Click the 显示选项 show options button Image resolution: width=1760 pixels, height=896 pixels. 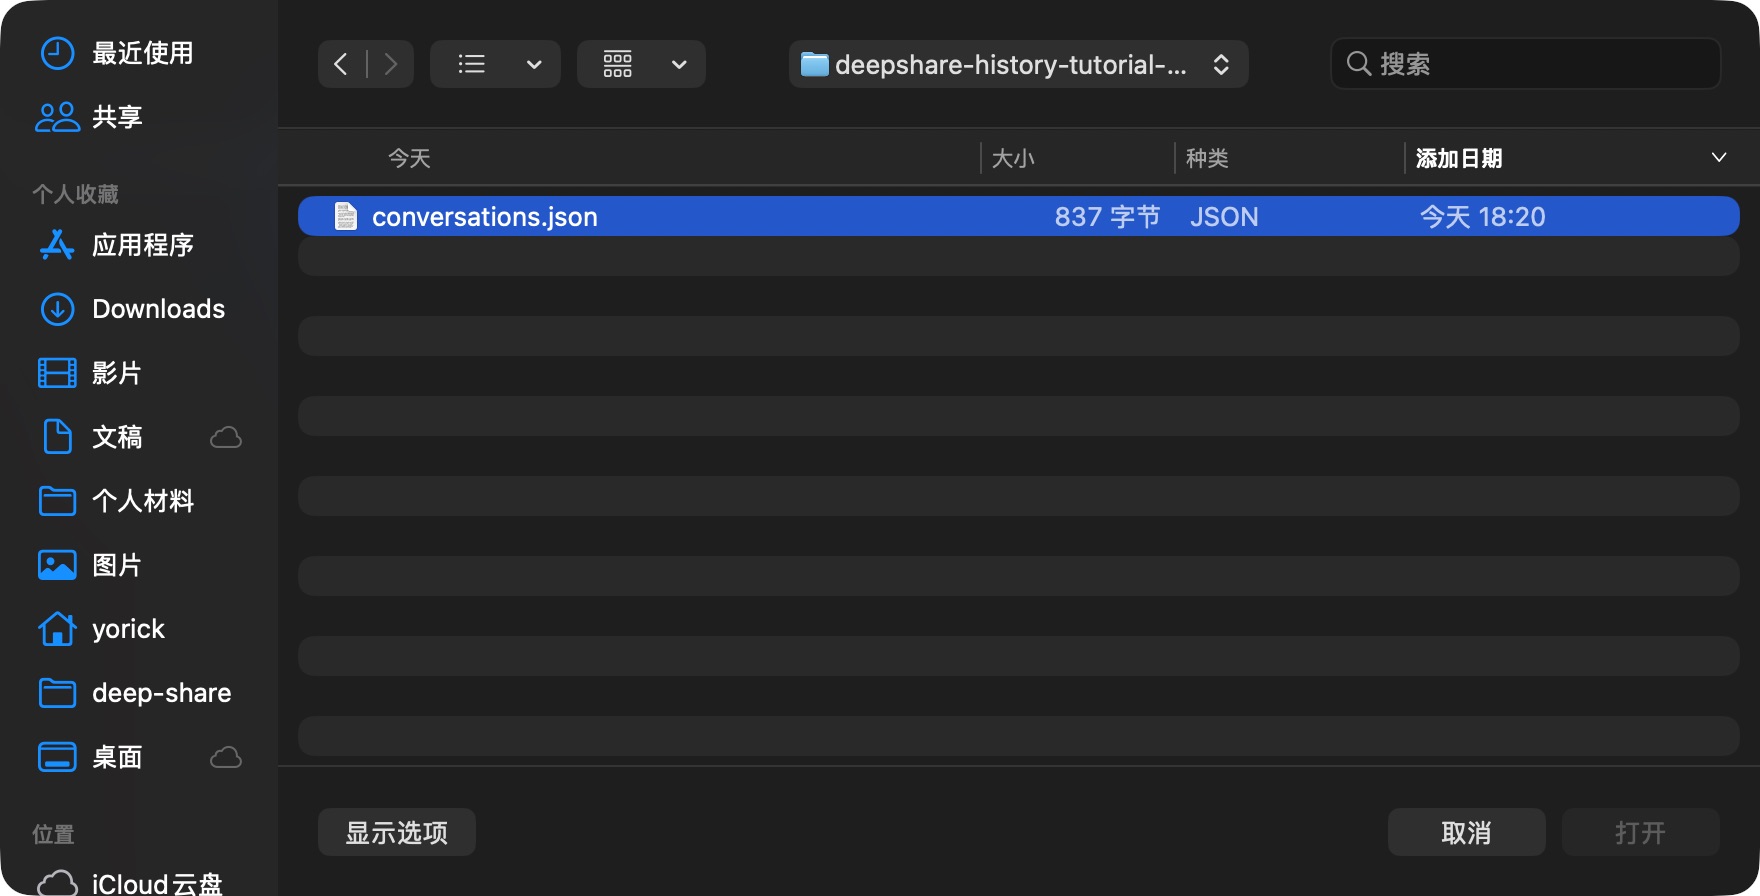pos(397,832)
